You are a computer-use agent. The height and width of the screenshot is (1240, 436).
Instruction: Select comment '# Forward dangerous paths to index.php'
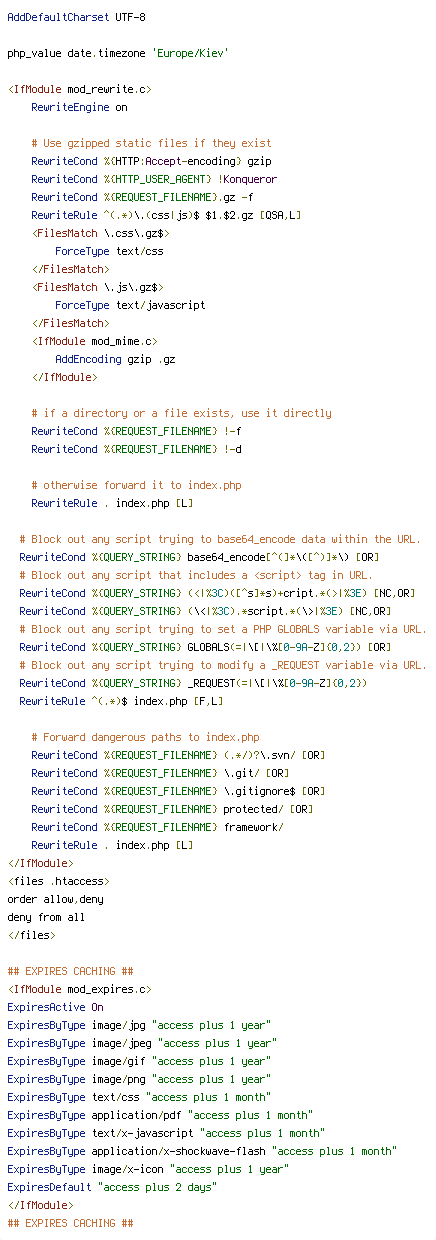coord(145,737)
